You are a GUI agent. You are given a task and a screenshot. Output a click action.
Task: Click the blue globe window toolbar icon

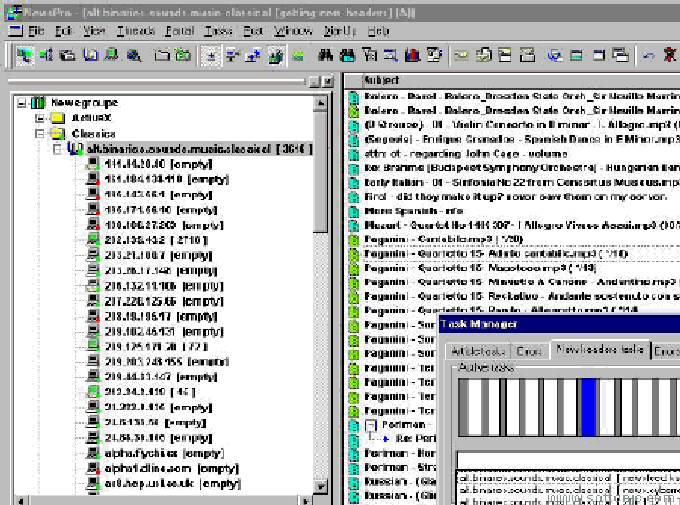555,56
